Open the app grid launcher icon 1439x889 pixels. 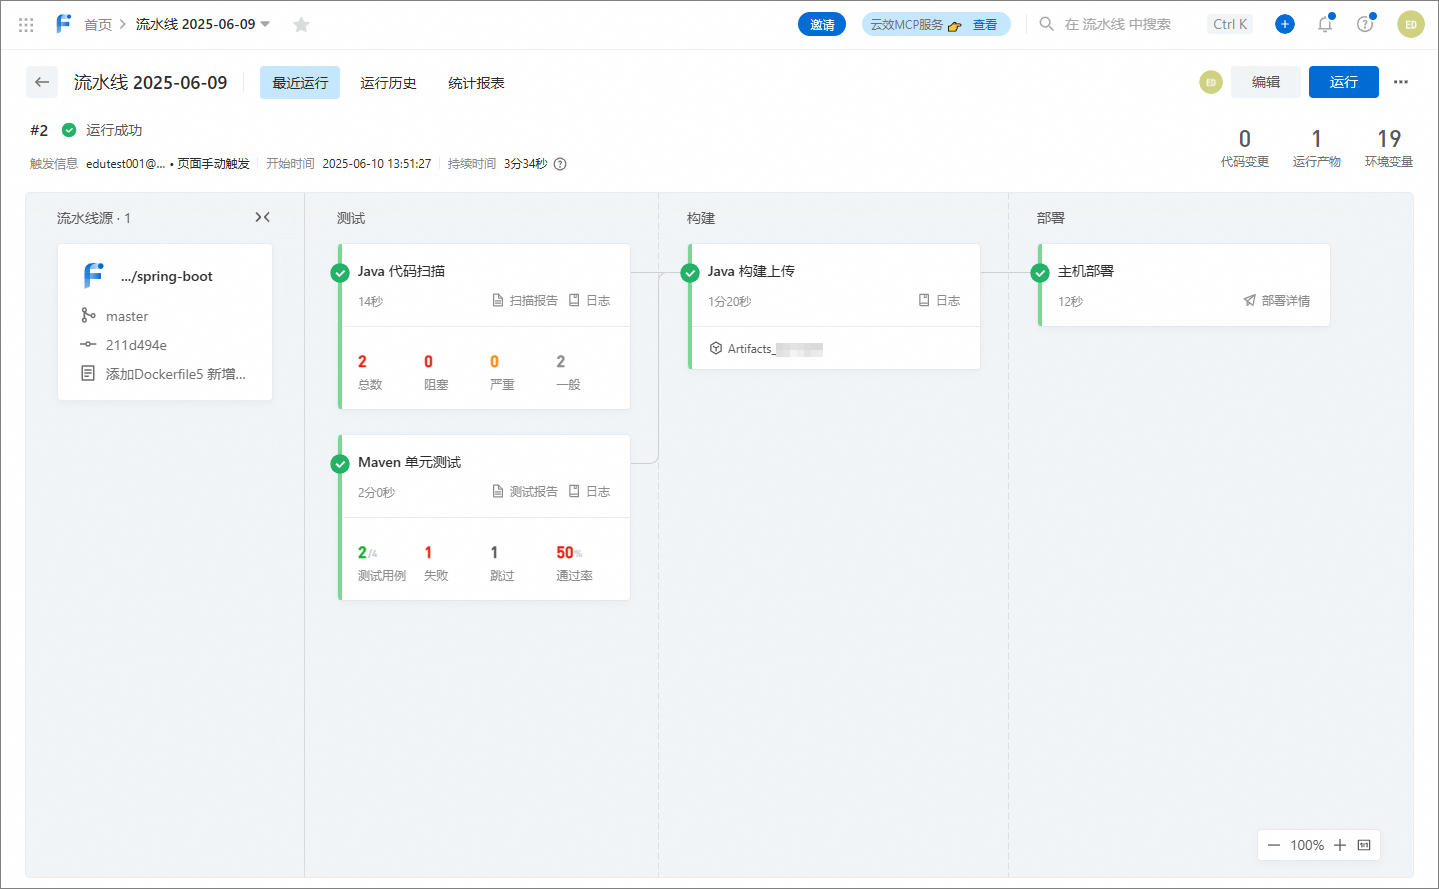click(26, 25)
